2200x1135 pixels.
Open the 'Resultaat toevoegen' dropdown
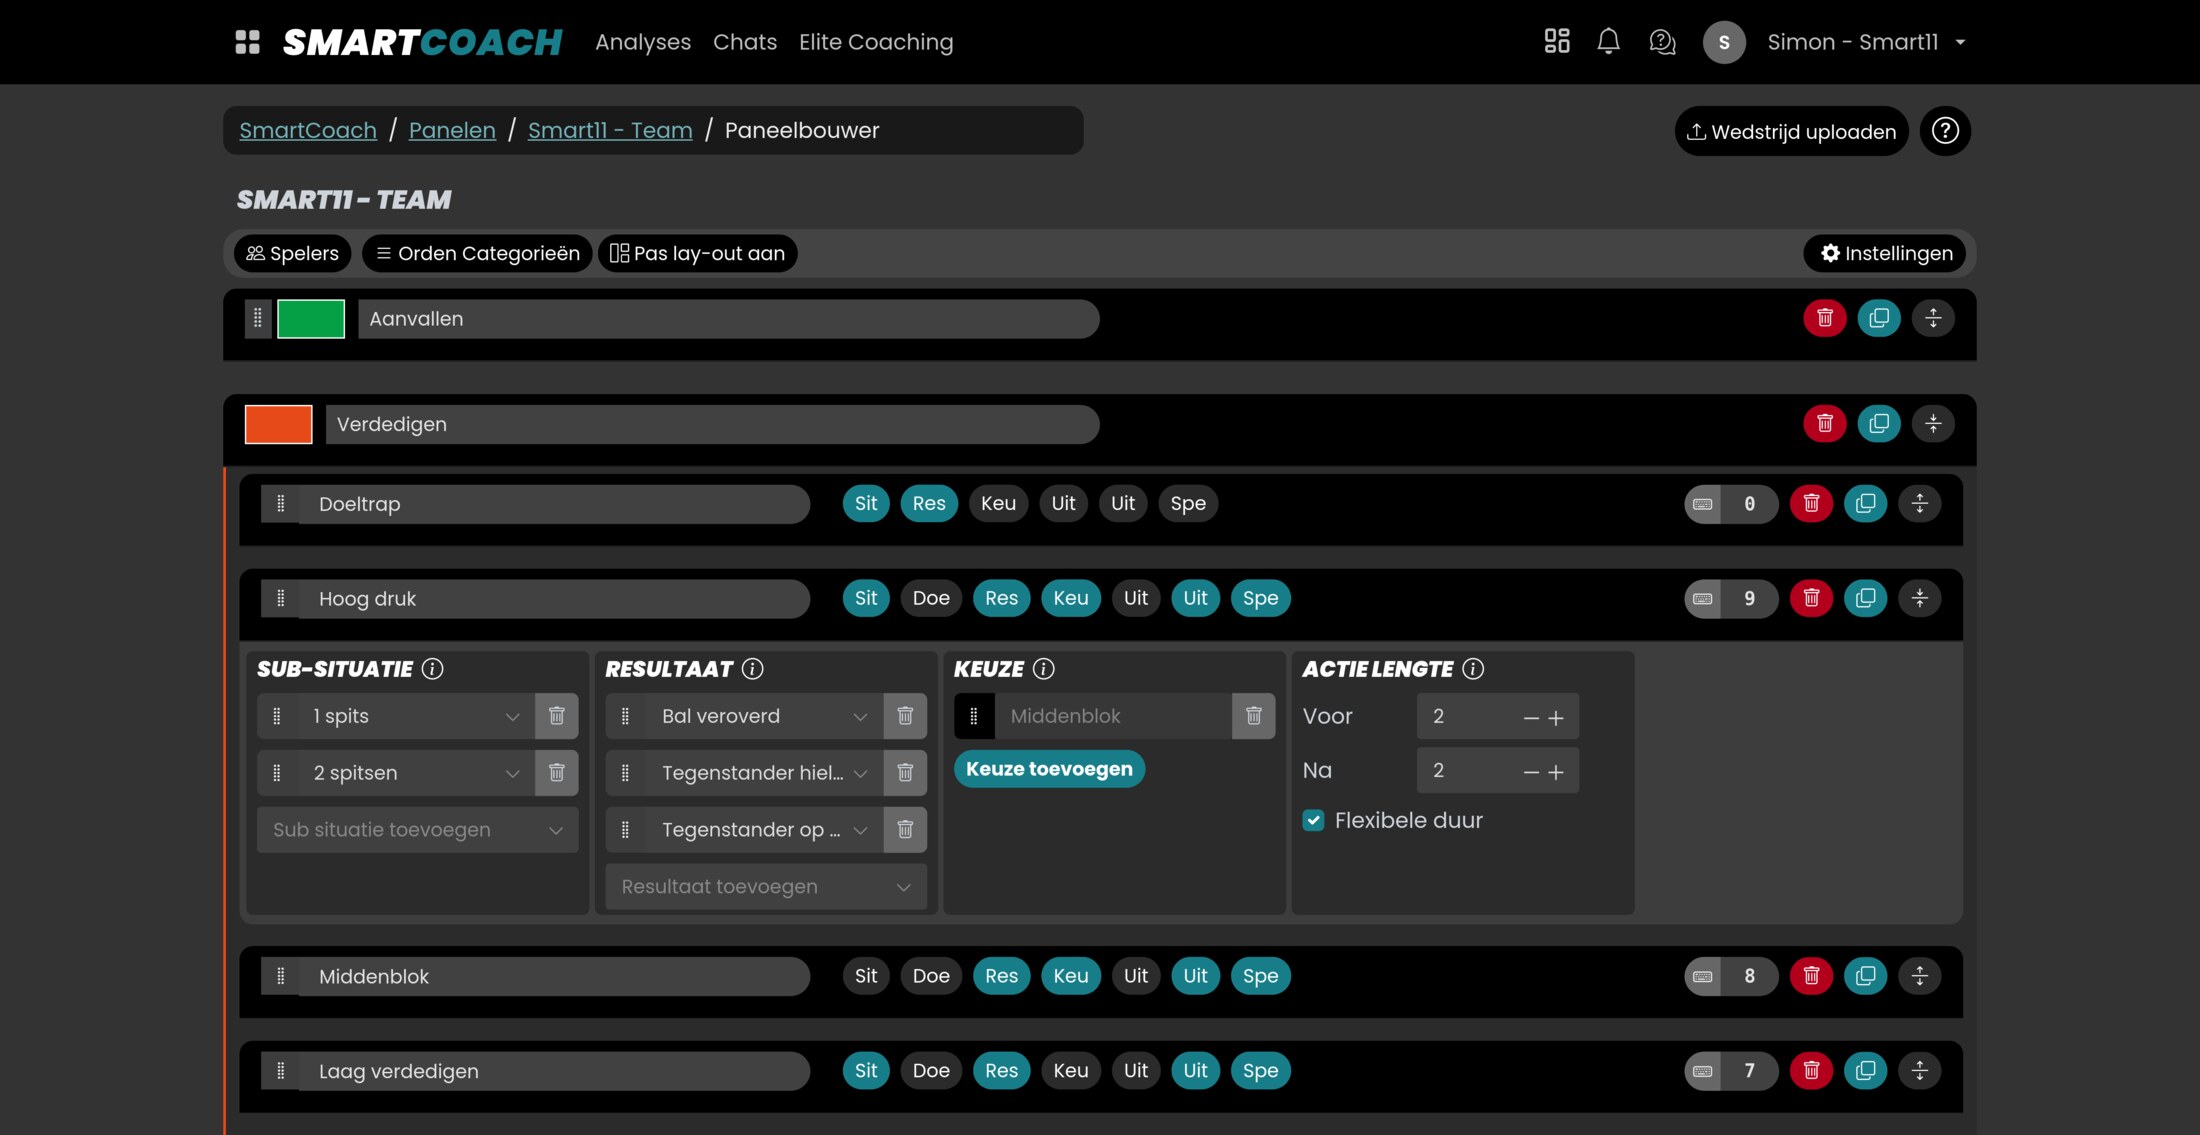pos(766,887)
